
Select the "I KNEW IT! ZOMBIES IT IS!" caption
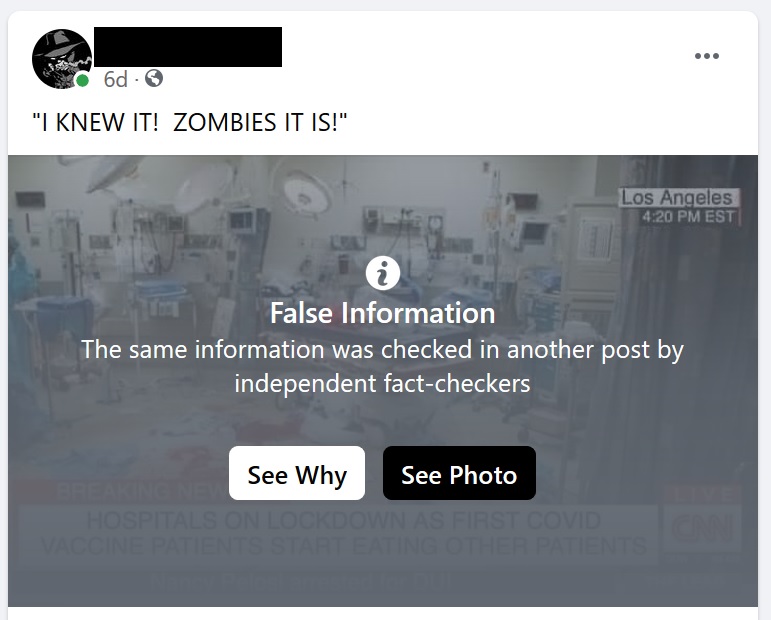pyautogui.click(x=190, y=122)
